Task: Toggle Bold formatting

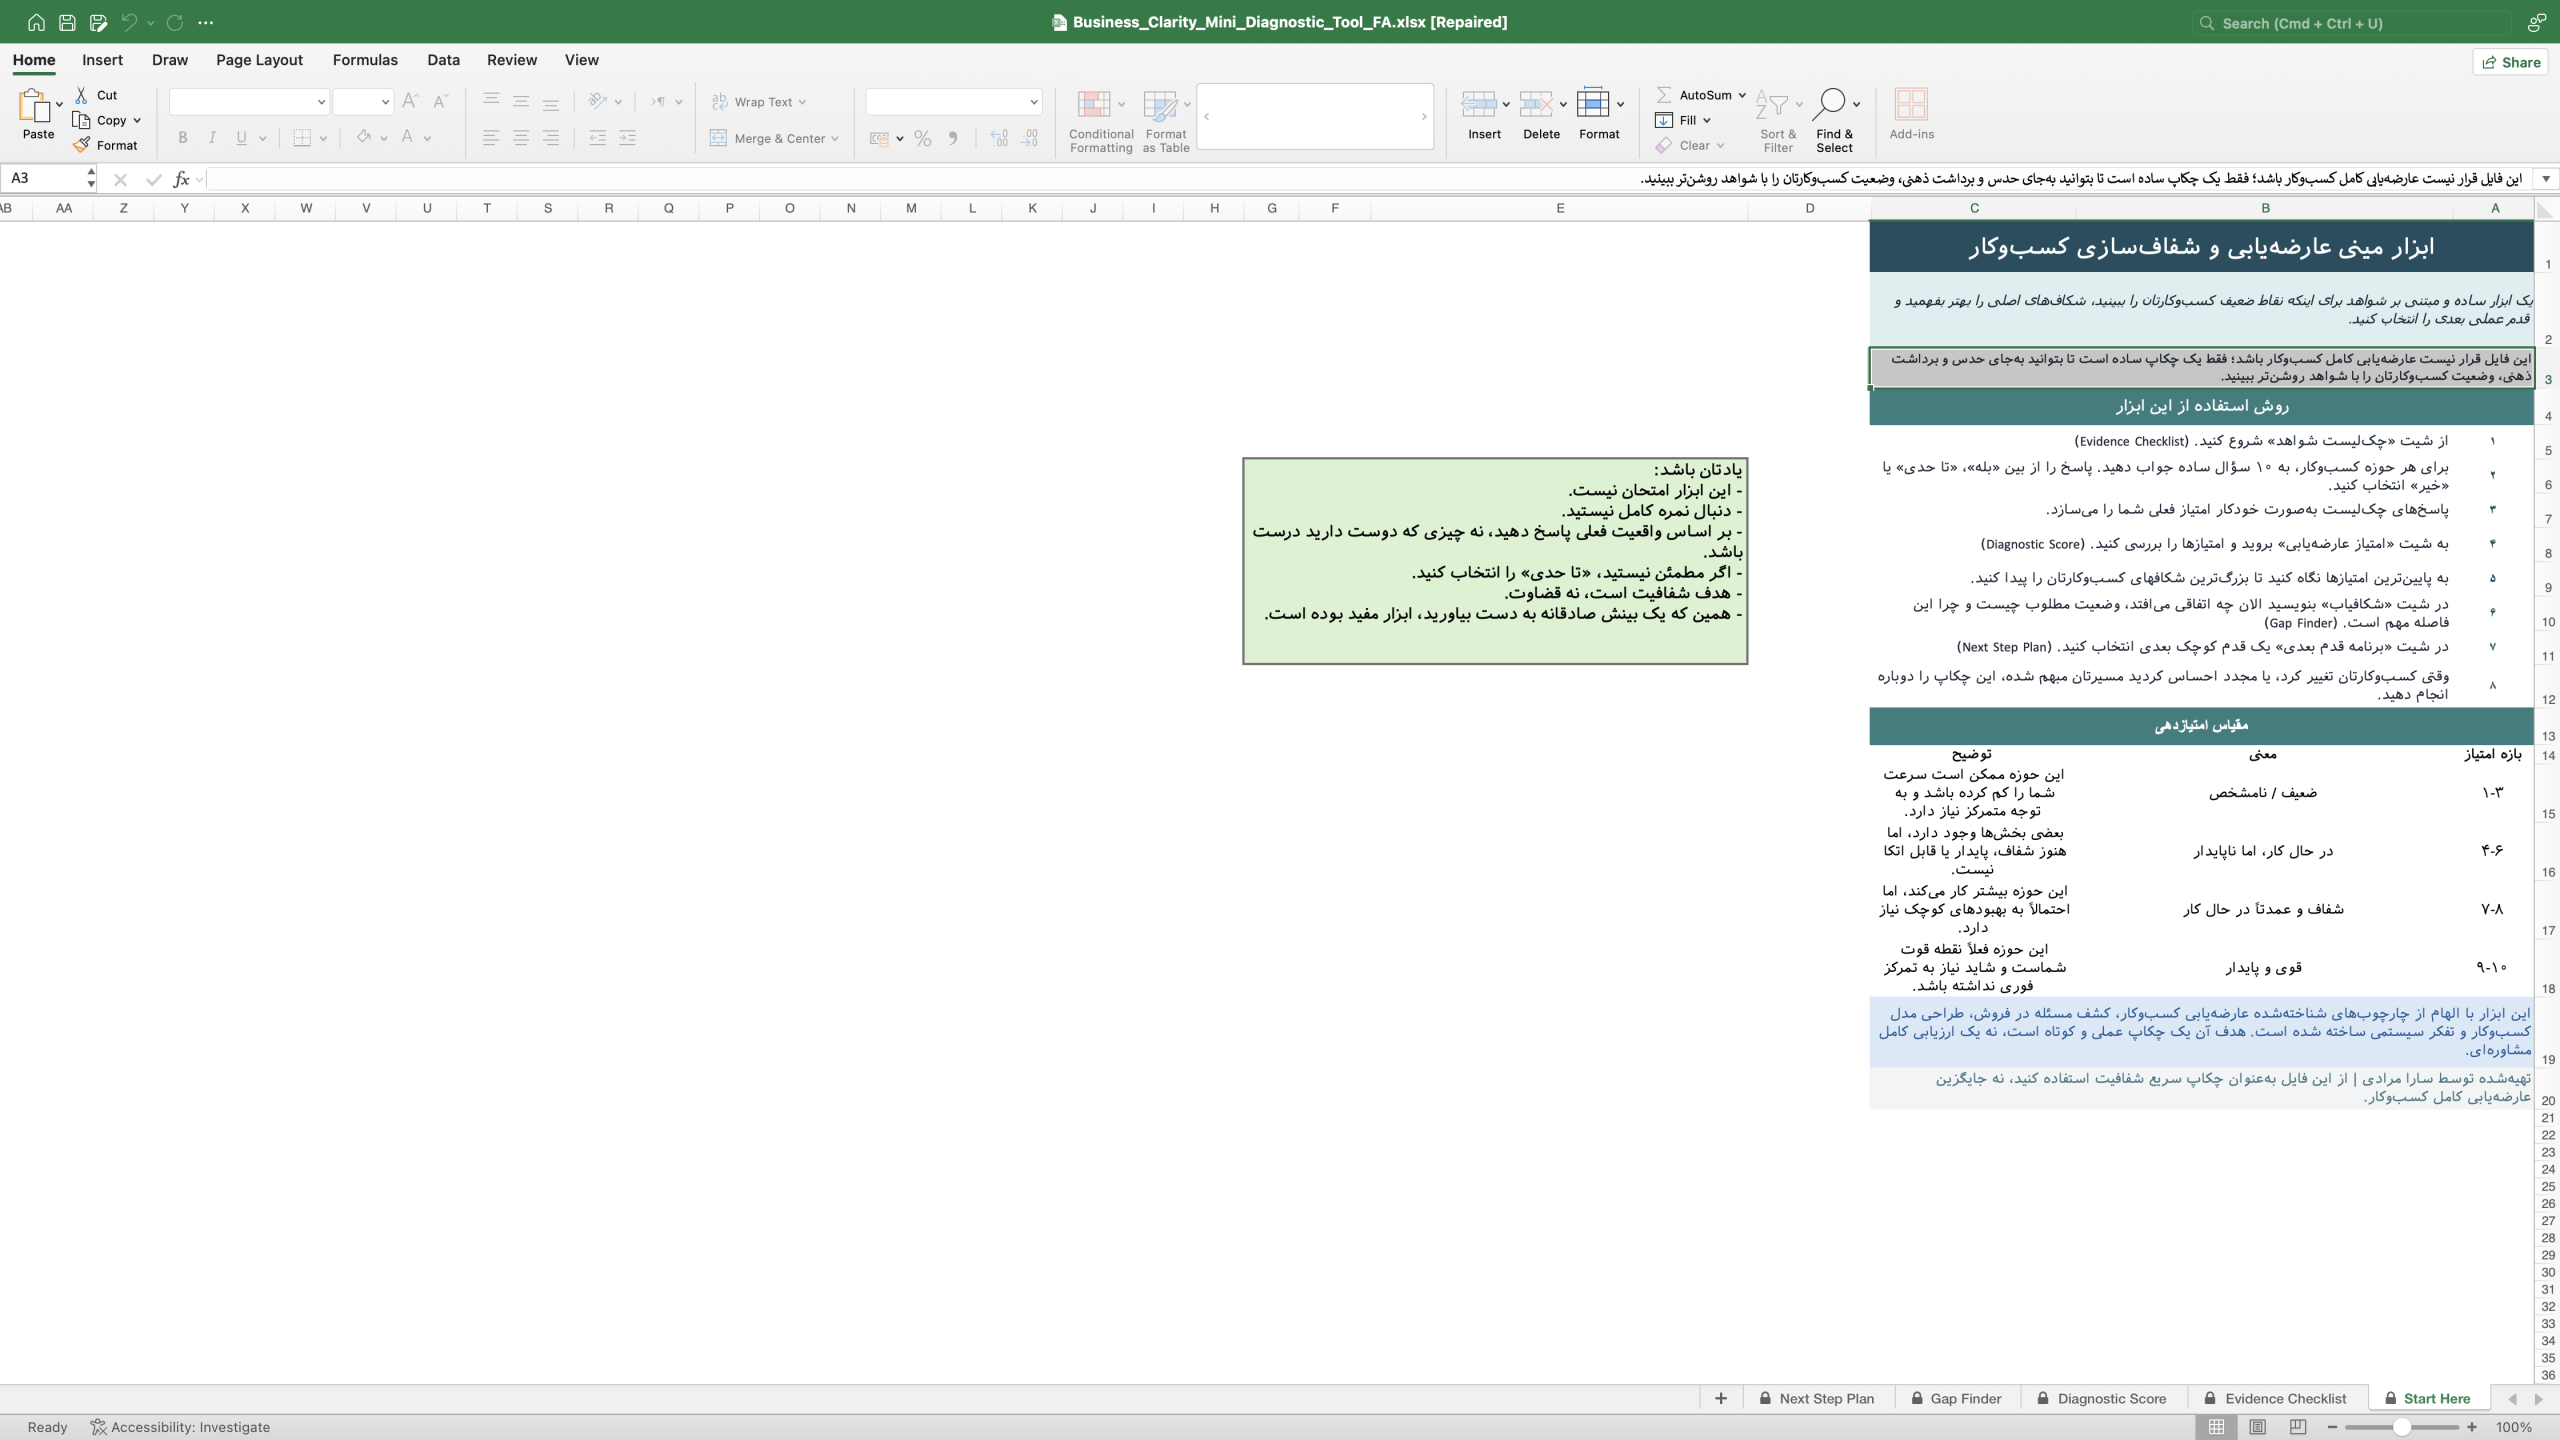Action: pos(182,138)
